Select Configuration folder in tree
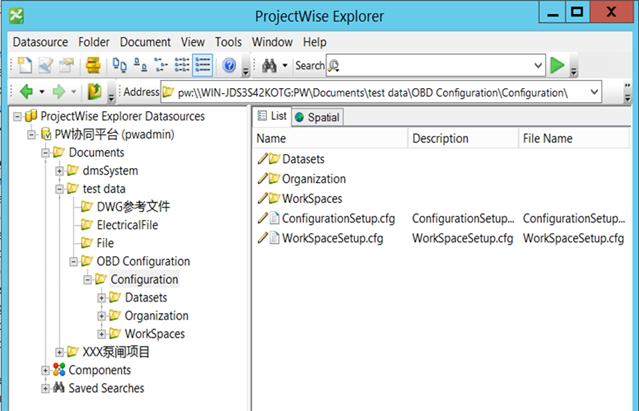 [x=144, y=279]
